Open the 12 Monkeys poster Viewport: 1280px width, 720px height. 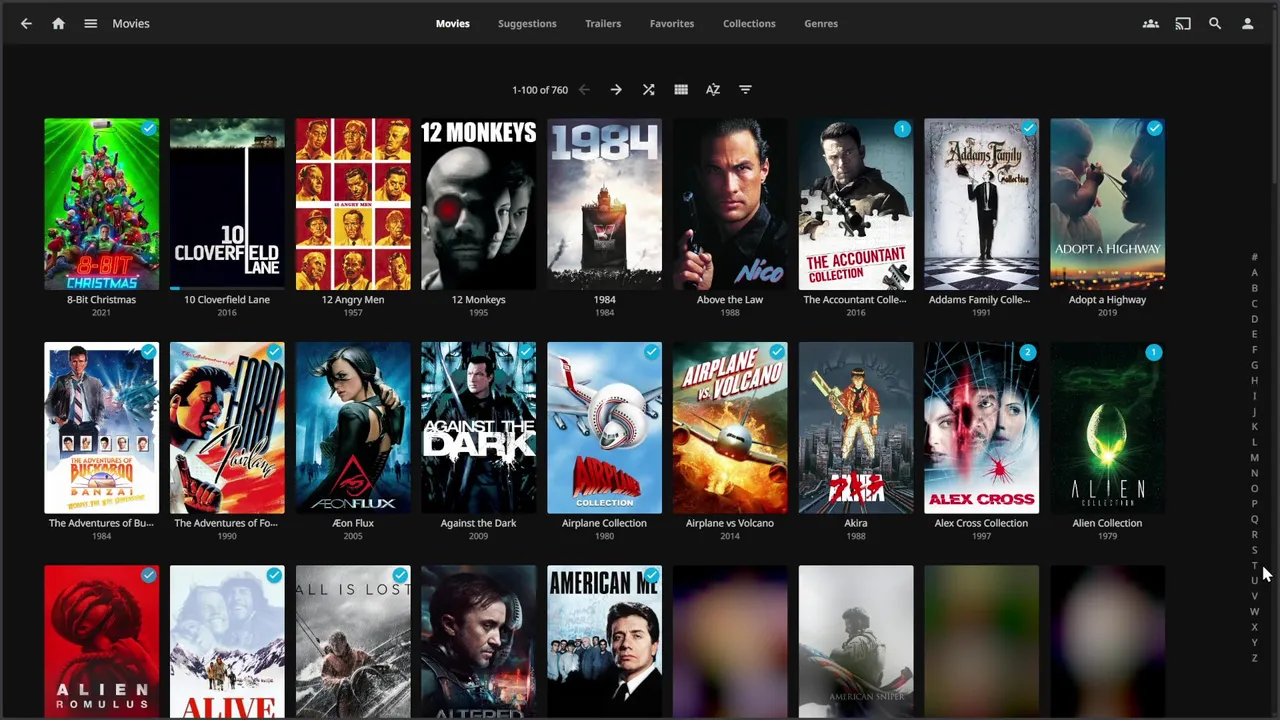click(478, 204)
